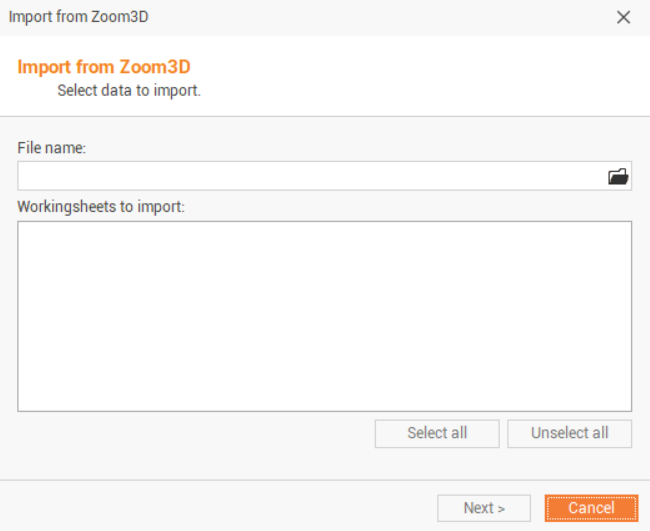Screen dimensions: 650x531
Task: Click the 'Workingsheets to import:' label
Action: (x=101, y=207)
